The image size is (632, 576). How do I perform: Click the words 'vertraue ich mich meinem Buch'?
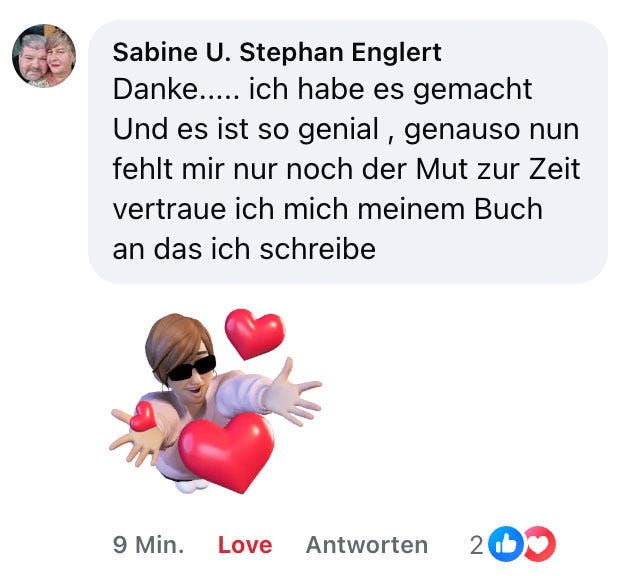327,209
